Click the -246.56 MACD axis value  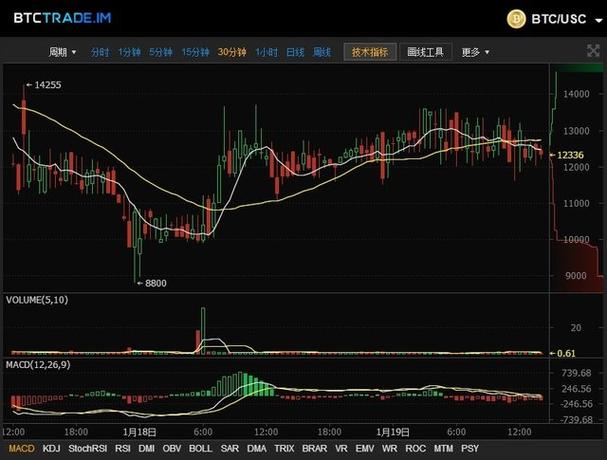click(x=576, y=404)
